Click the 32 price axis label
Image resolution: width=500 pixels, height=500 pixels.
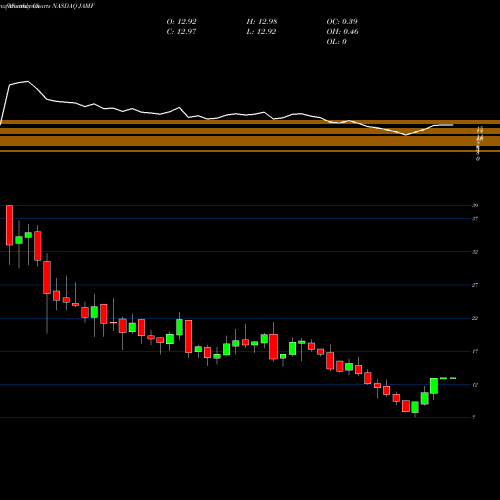tap(475, 252)
